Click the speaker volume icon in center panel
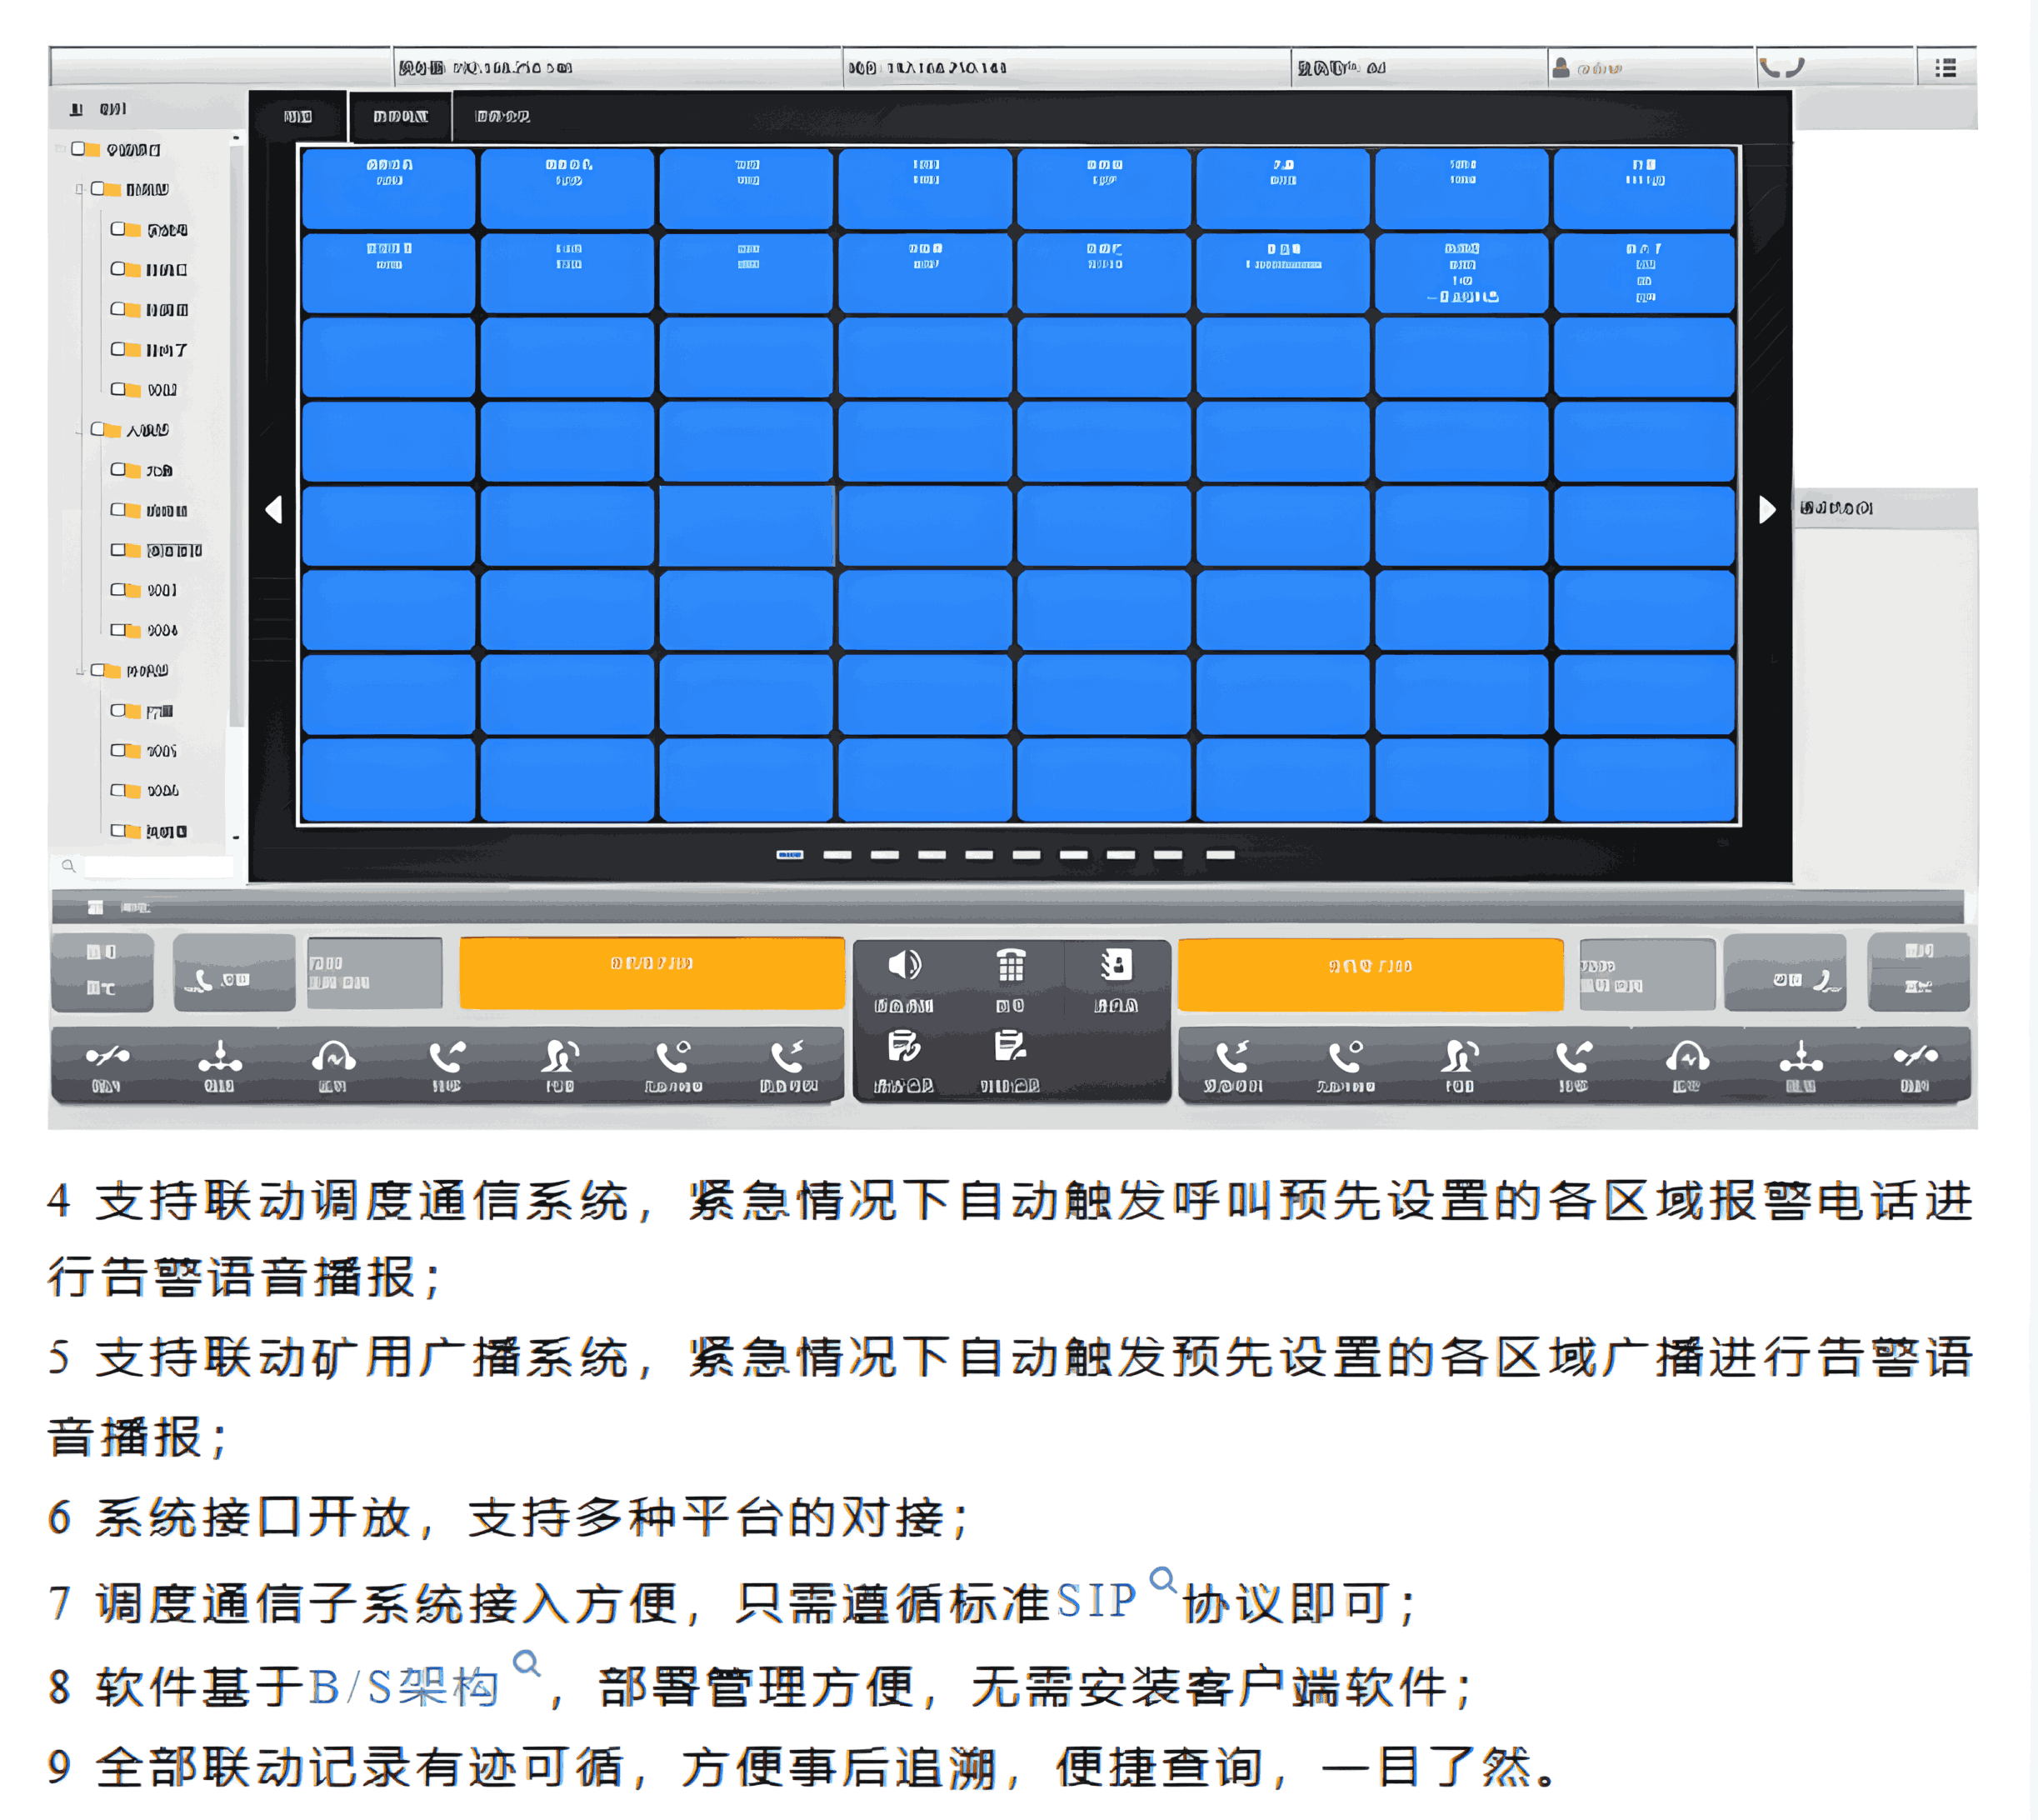The width and height of the screenshot is (2038, 1820). coord(904,965)
